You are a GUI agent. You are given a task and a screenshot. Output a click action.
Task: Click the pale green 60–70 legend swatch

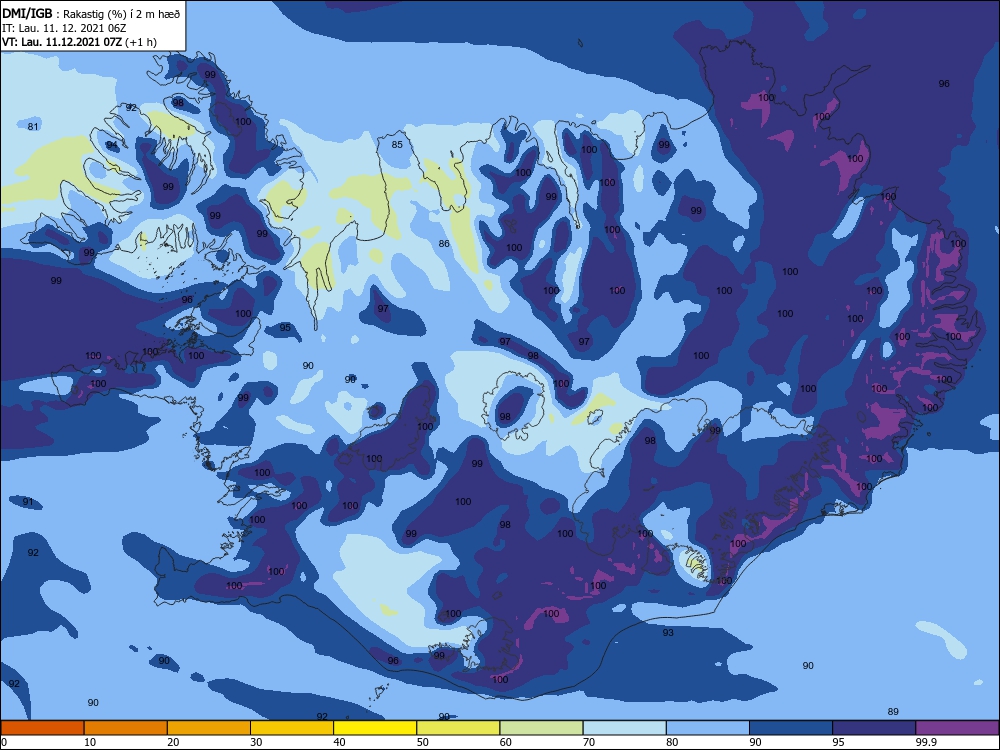[x=541, y=728]
